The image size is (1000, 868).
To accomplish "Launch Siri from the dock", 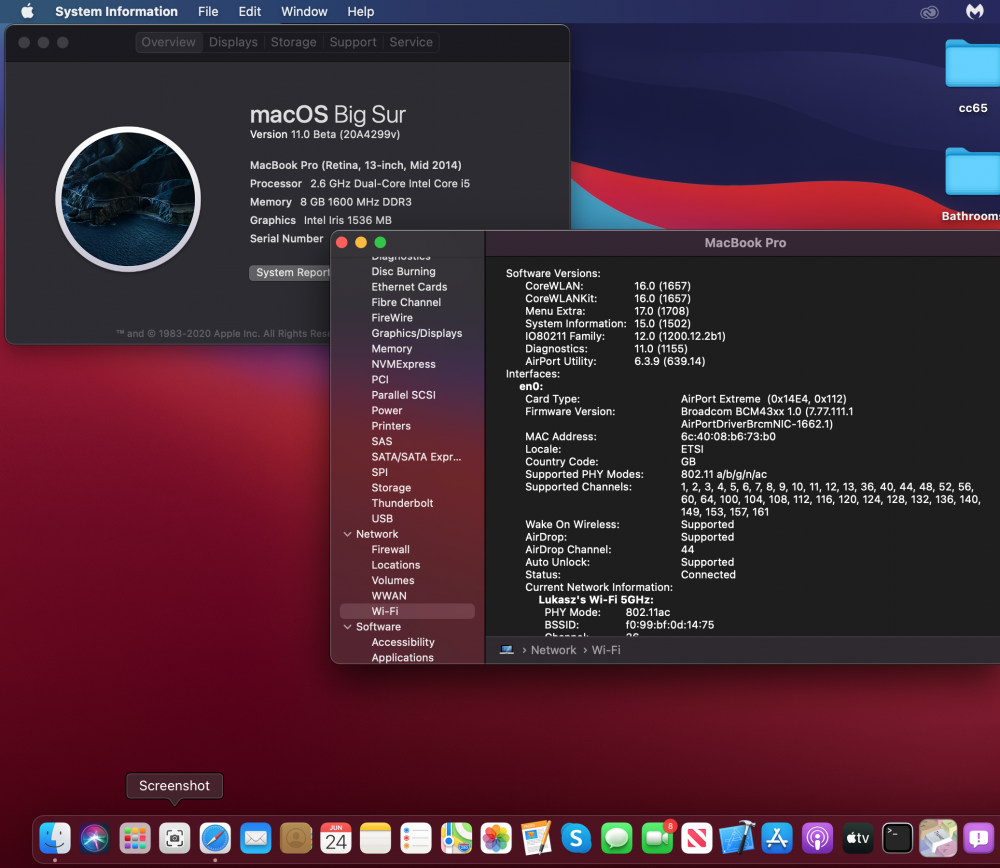I will point(95,838).
